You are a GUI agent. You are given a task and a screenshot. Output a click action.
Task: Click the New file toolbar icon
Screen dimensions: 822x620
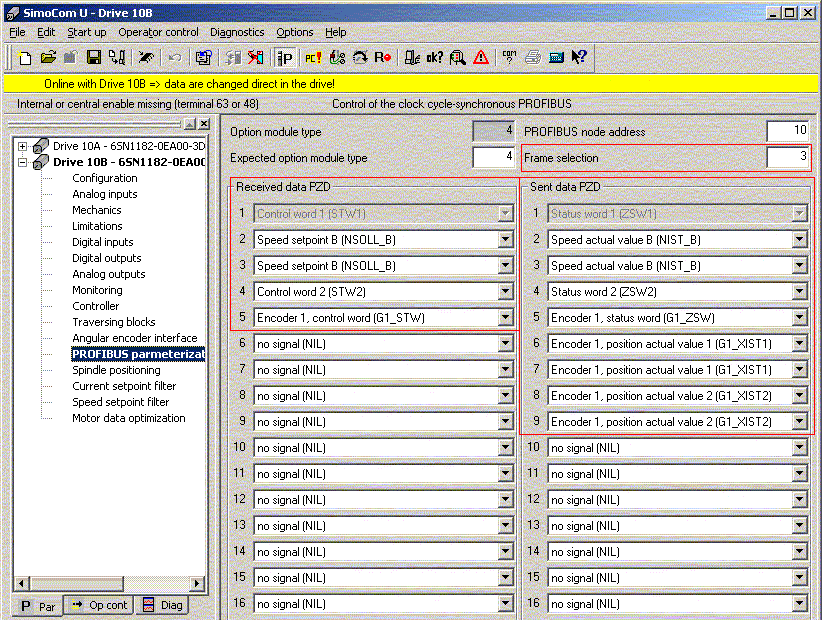[x=24, y=57]
